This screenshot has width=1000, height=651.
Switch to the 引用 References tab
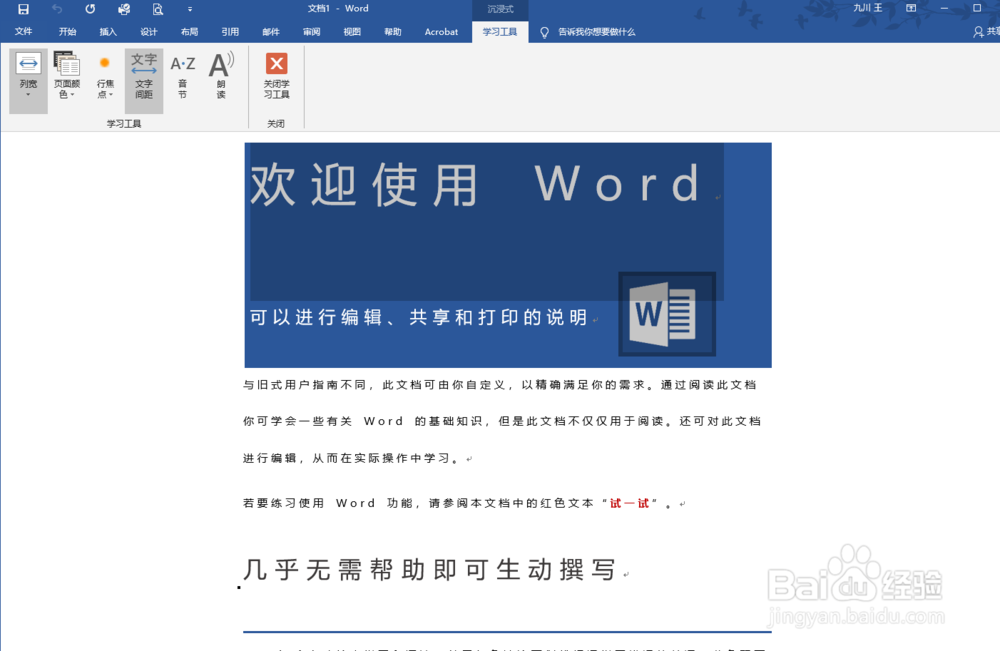tap(230, 31)
